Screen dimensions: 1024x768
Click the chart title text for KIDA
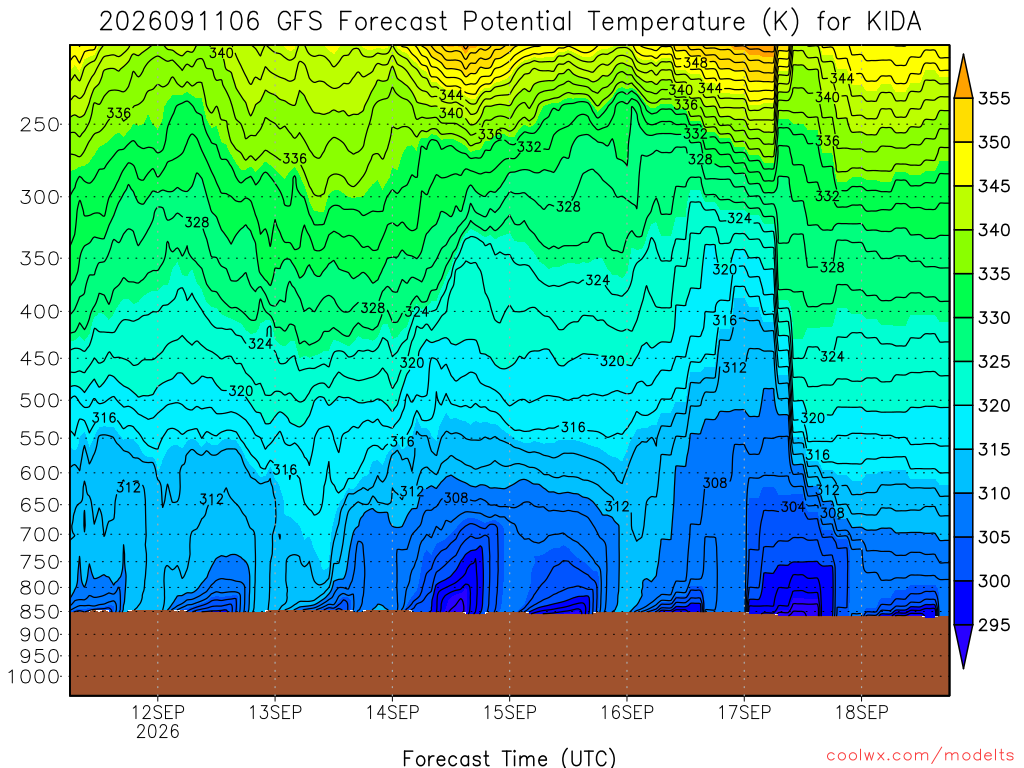click(510, 22)
